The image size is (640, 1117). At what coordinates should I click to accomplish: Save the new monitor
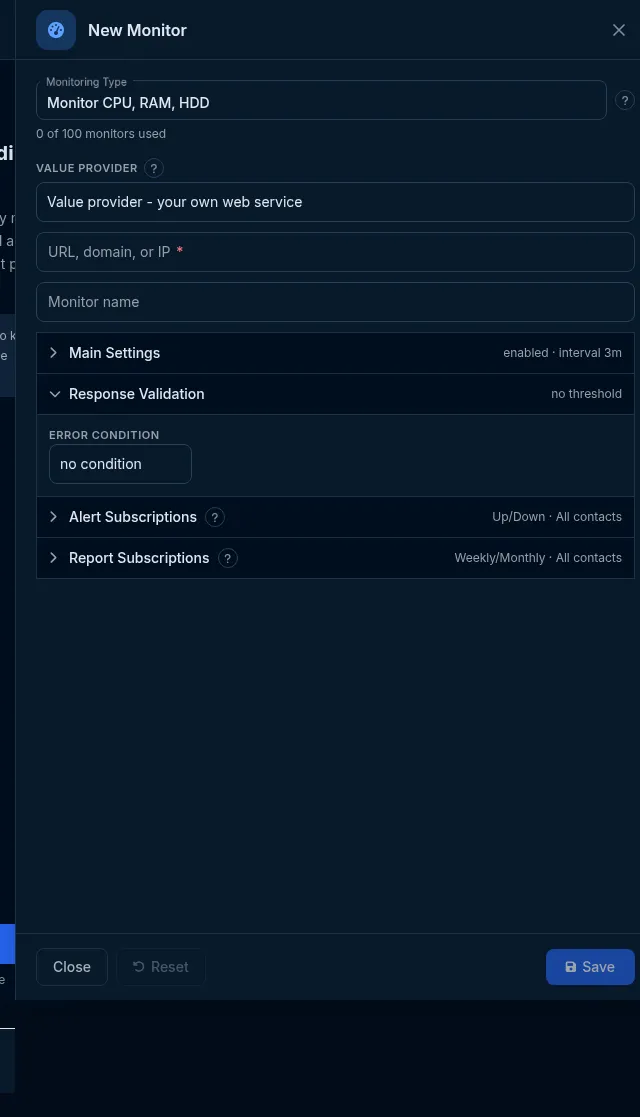[x=590, y=967]
